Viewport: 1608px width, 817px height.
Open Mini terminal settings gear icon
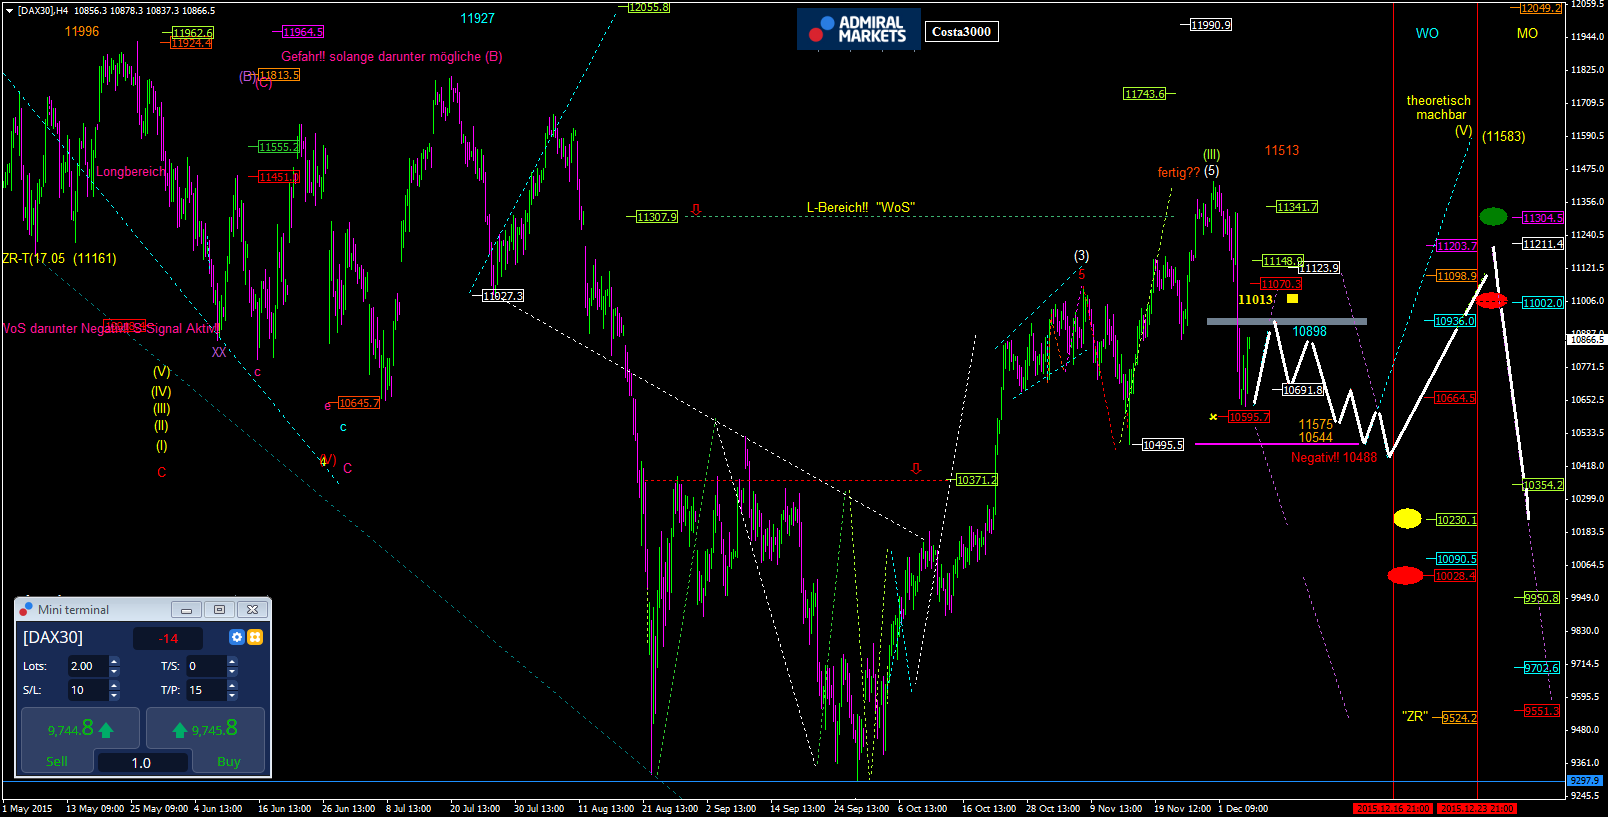pyautogui.click(x=237, y=637)
